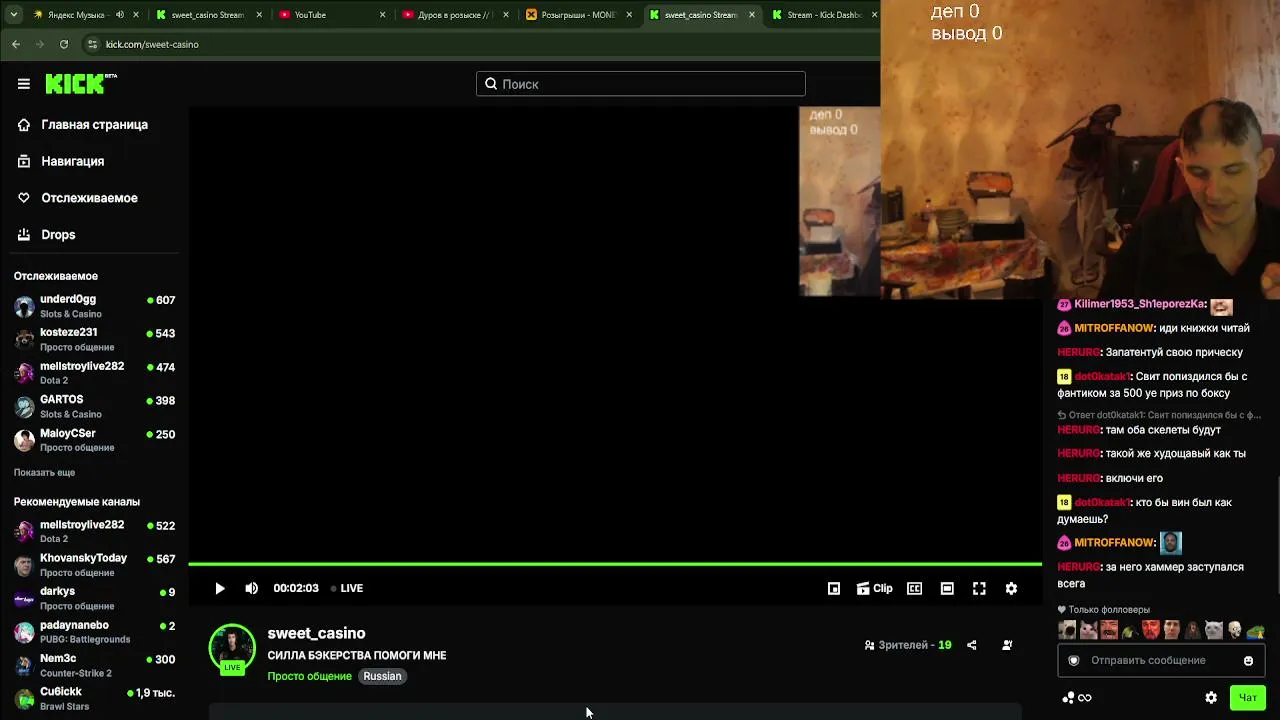Create a Clip of the stream
This screenshot has width=1280, height=720.
[x=875, y=589]
